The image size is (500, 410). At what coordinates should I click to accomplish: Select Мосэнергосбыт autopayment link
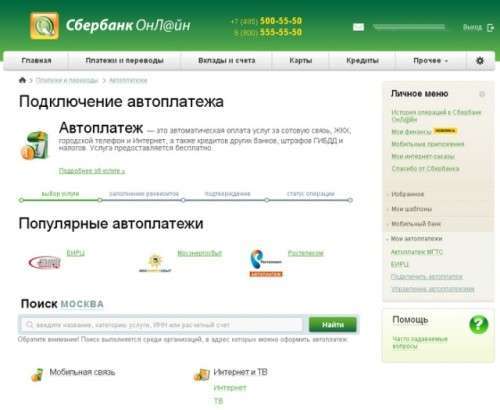200,253
